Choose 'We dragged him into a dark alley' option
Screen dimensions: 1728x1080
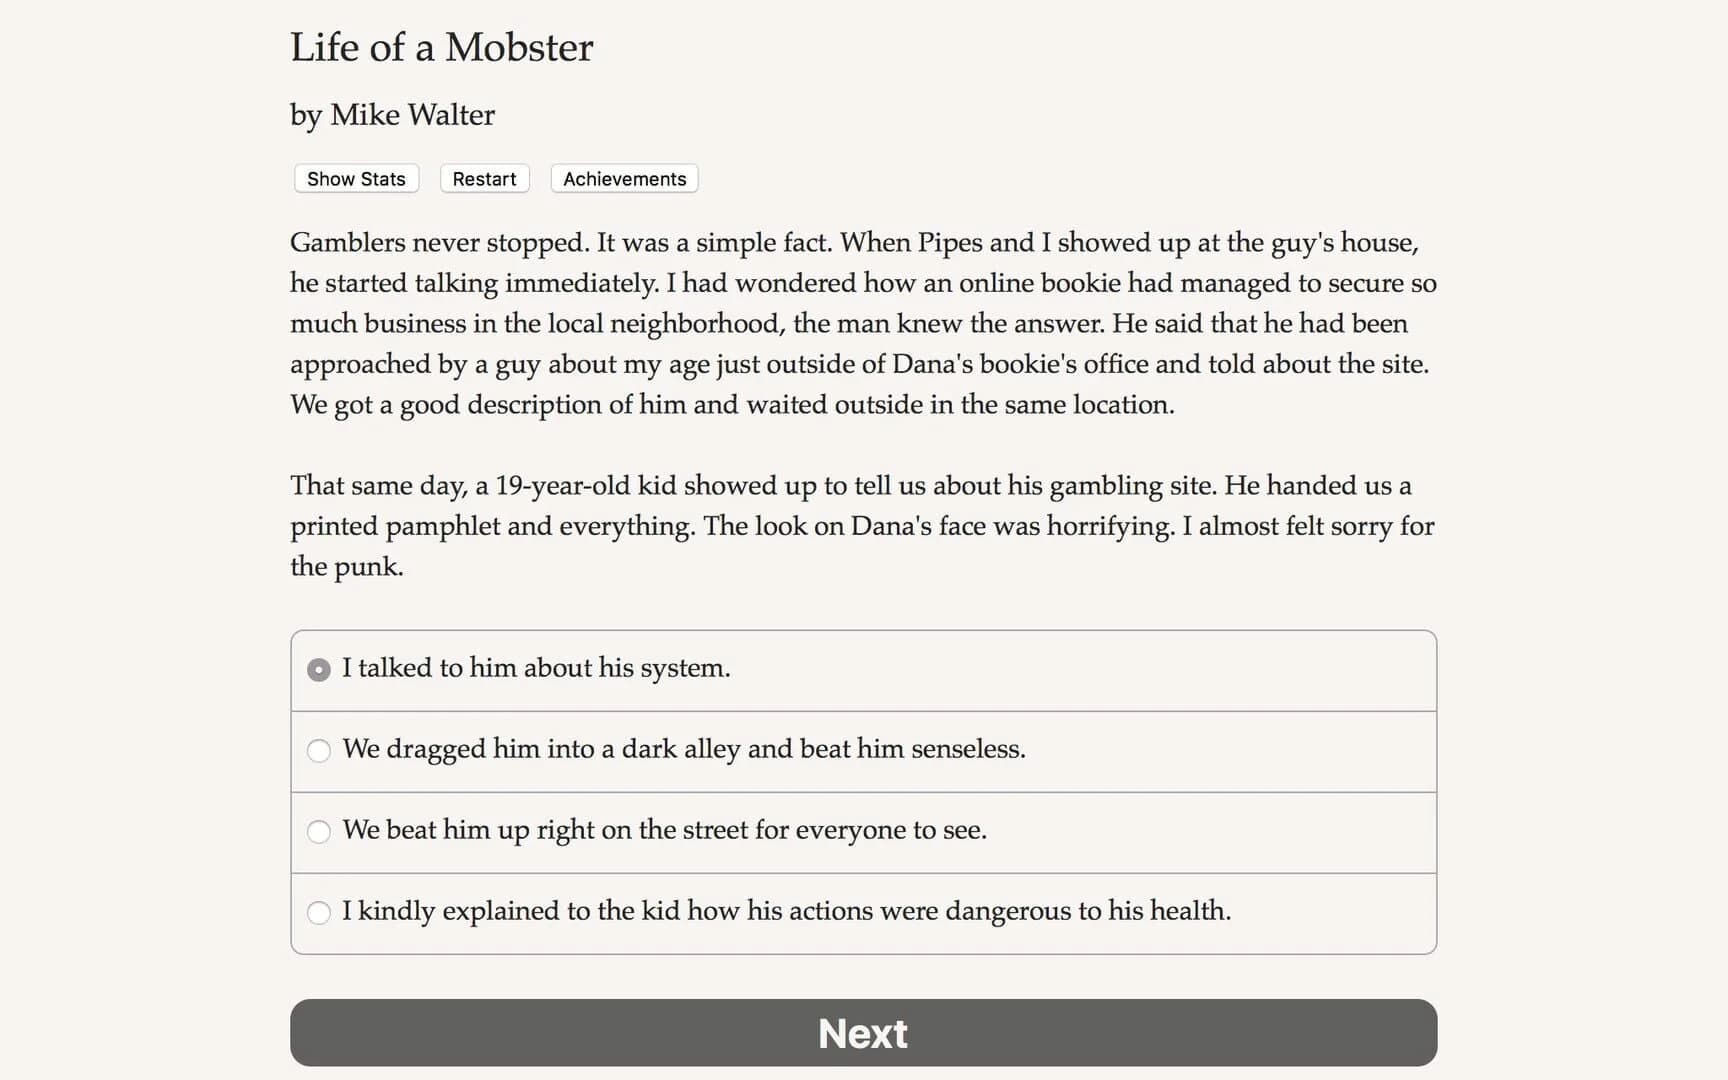click(x=684, y=749)
